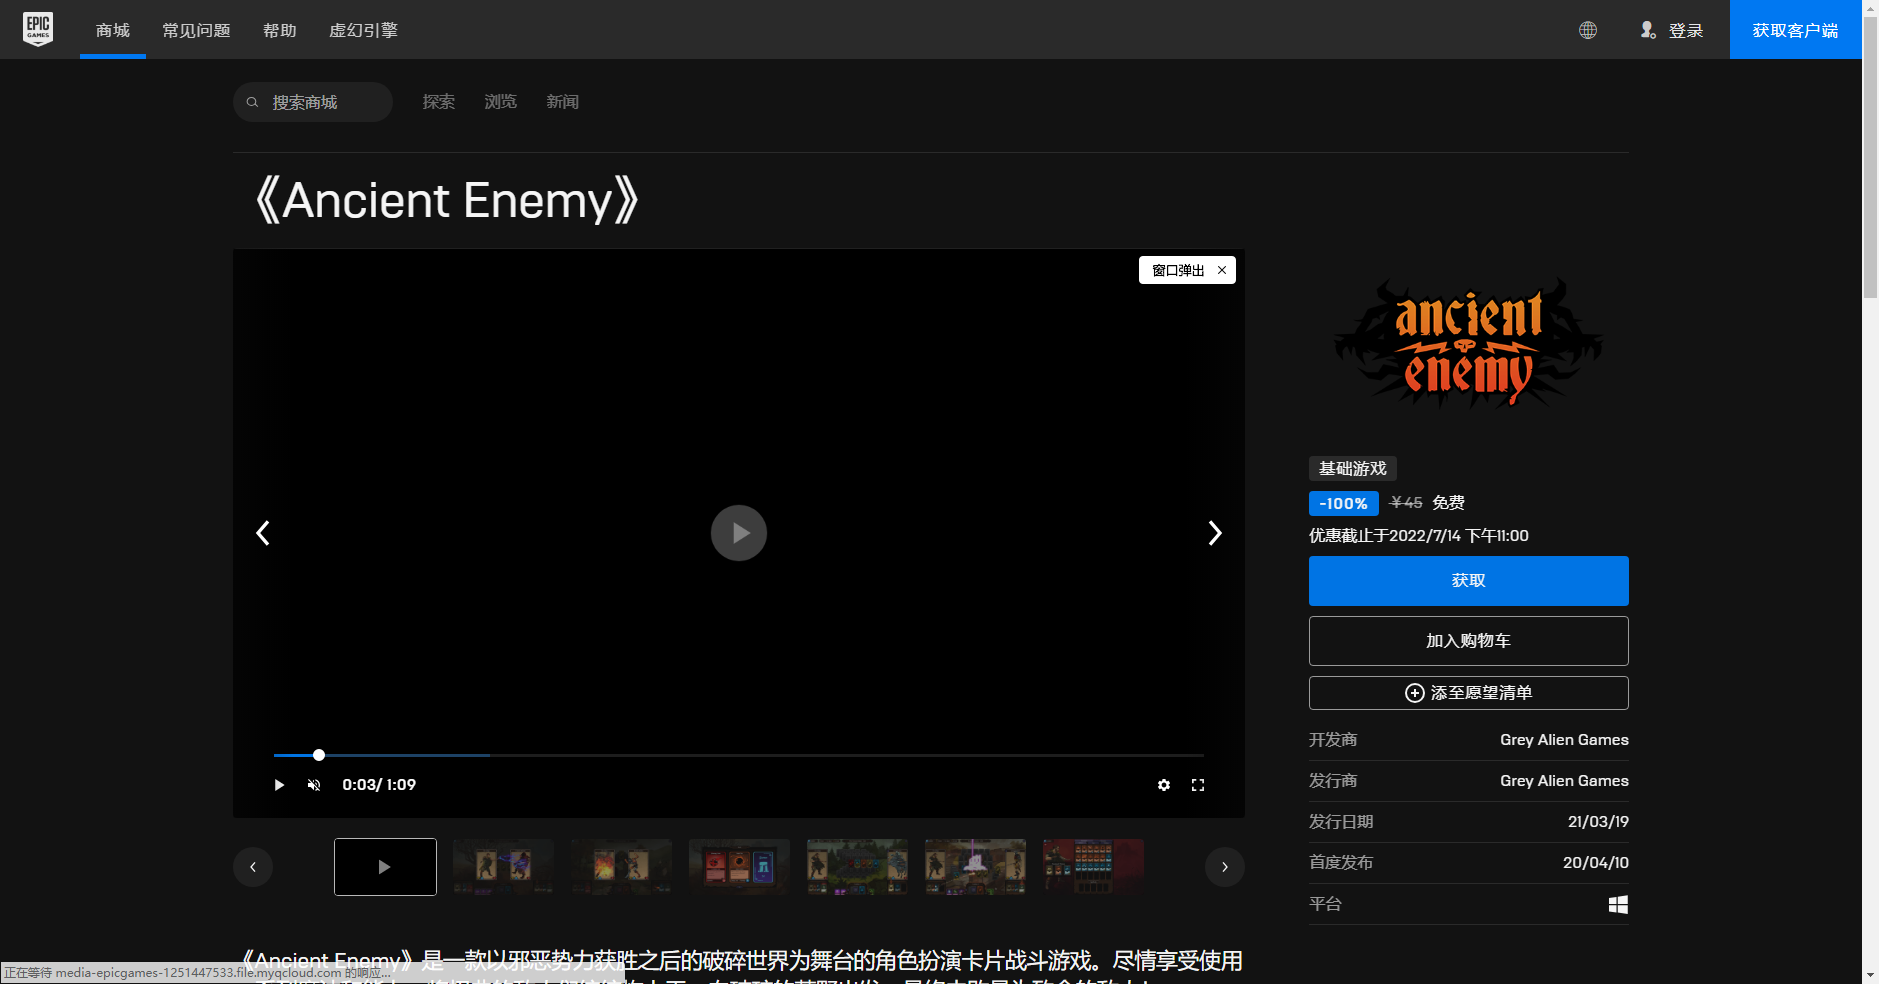Open developer Grey Alien Games link

pos(1564,740)
